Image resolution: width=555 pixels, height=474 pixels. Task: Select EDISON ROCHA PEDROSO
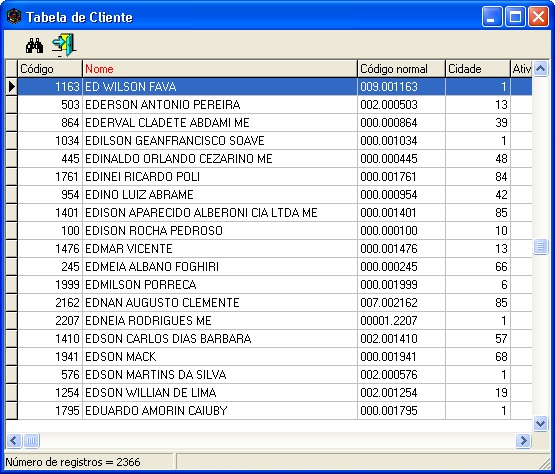tap(220, 231)
